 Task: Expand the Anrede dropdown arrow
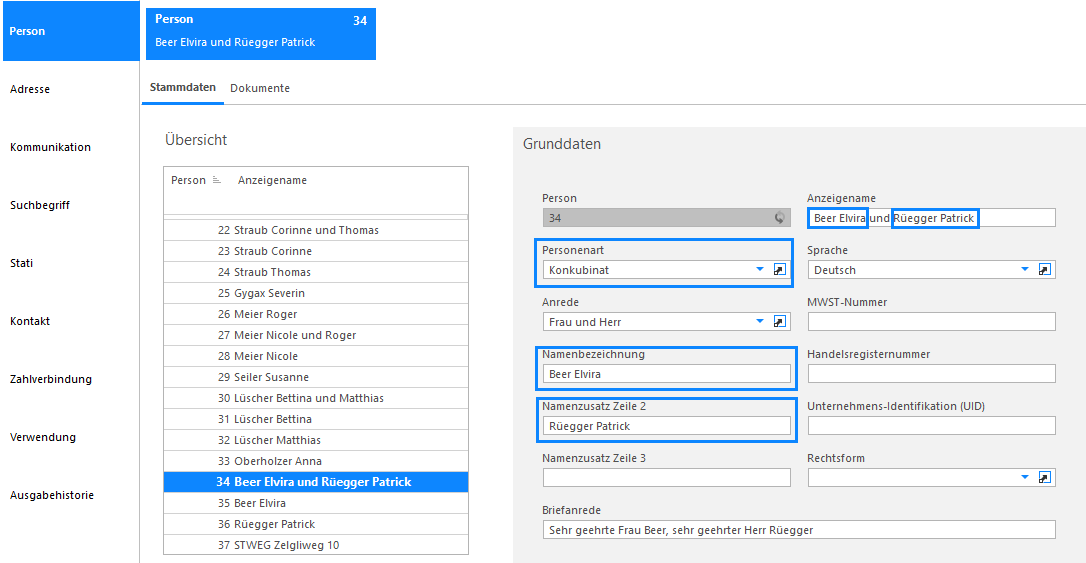[760, 321]
